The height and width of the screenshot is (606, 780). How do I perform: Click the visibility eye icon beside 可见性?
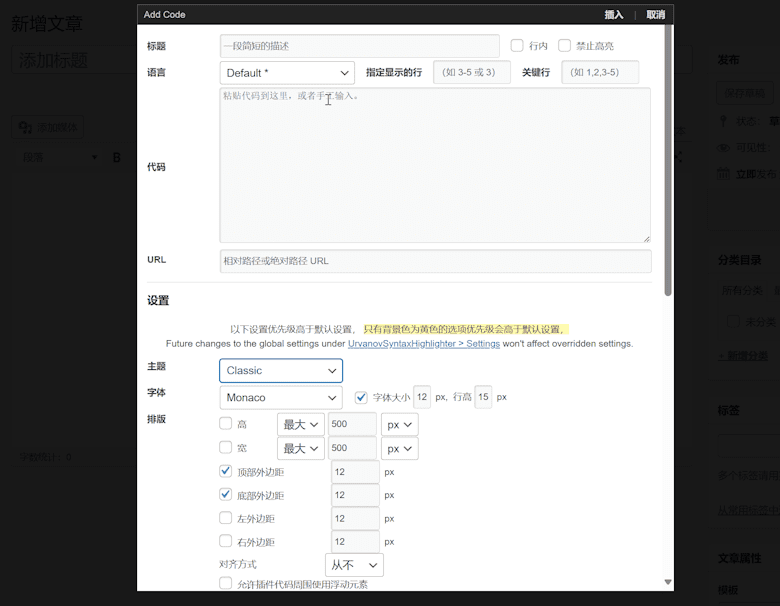click(723, 148)
